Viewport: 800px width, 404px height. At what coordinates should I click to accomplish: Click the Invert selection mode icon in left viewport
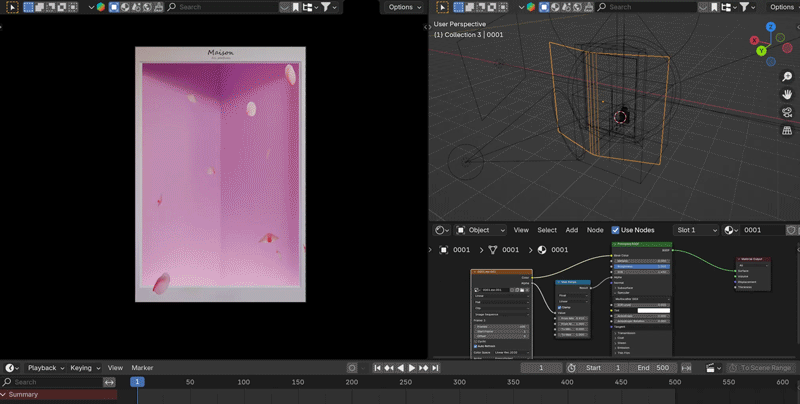[62, 7]
